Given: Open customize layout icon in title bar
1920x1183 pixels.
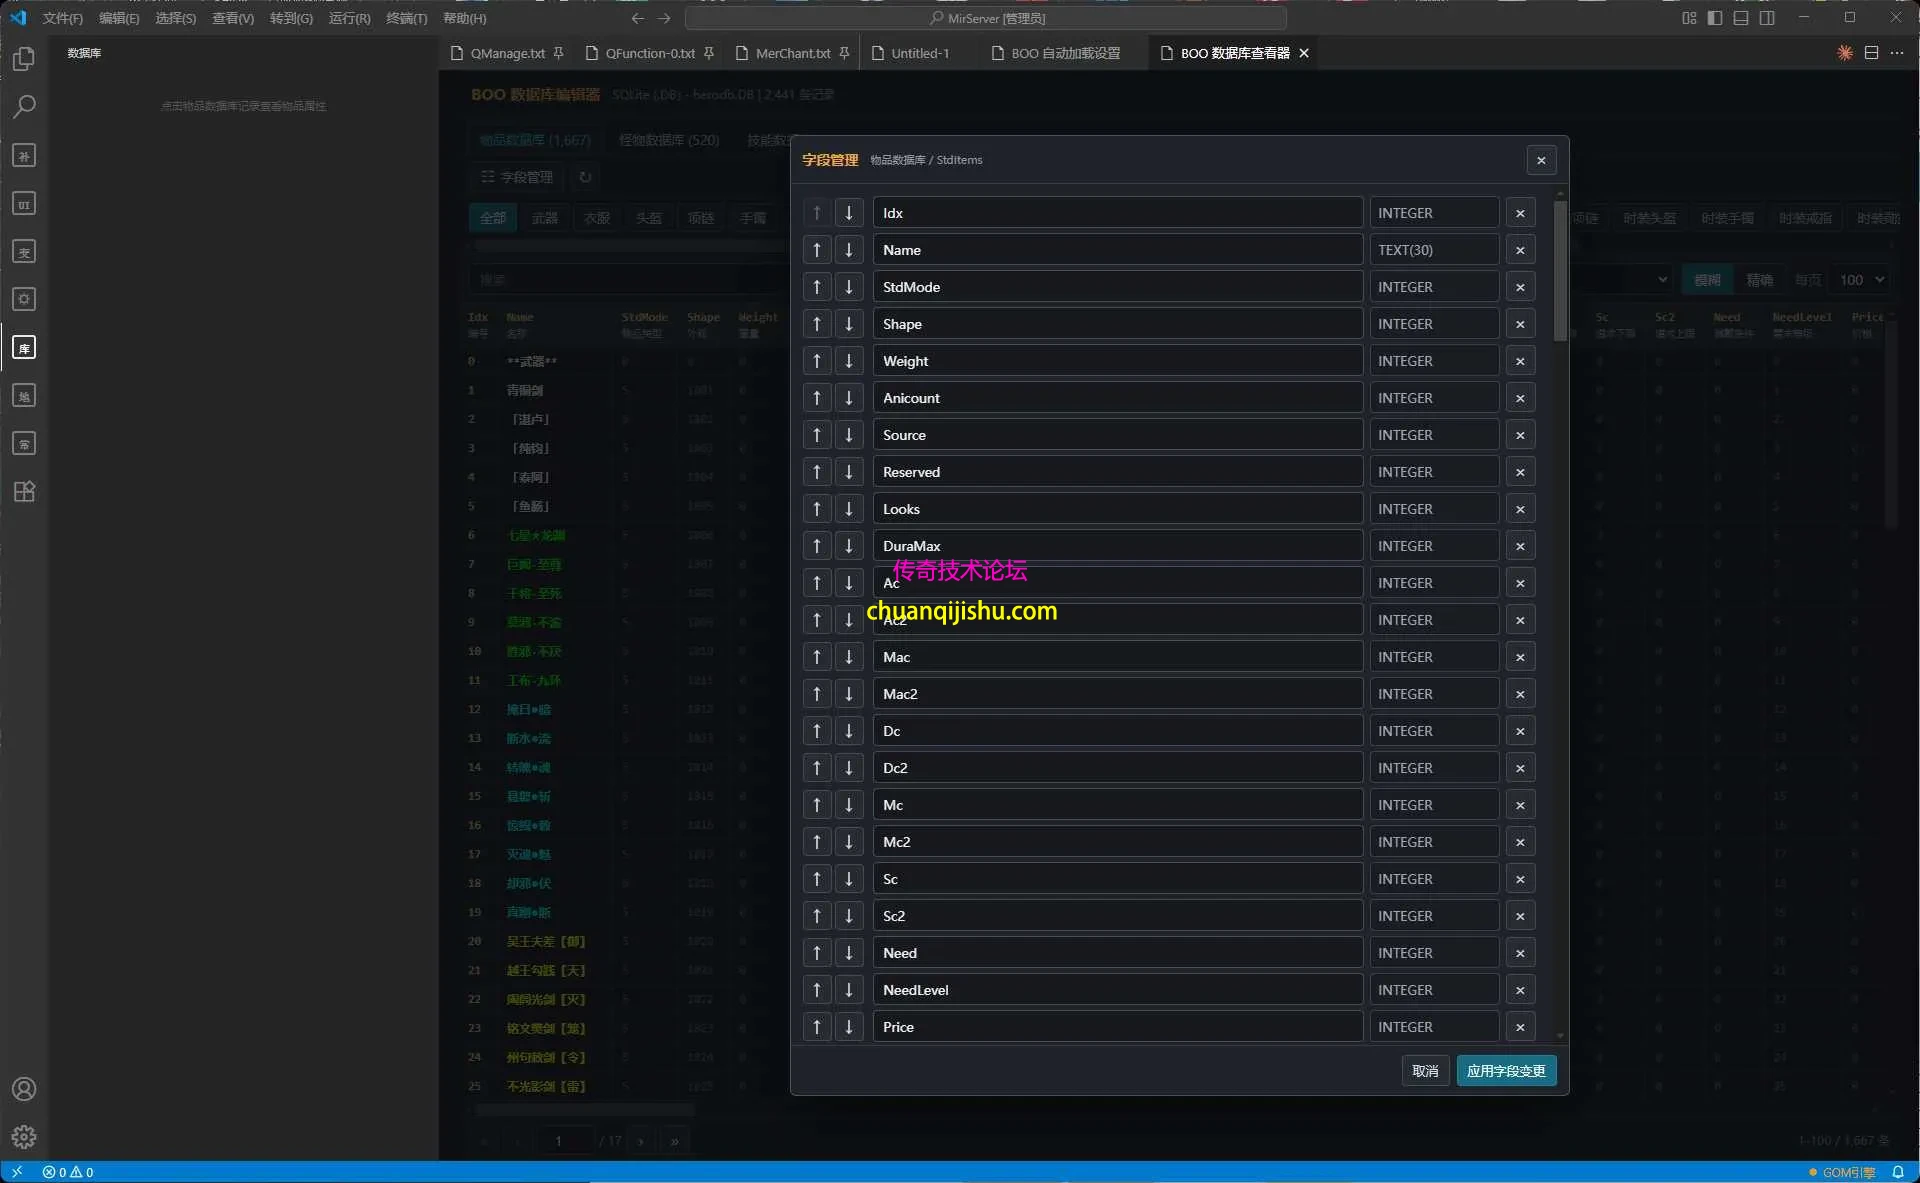Looking at the screenshot, I should point(1689,18).
